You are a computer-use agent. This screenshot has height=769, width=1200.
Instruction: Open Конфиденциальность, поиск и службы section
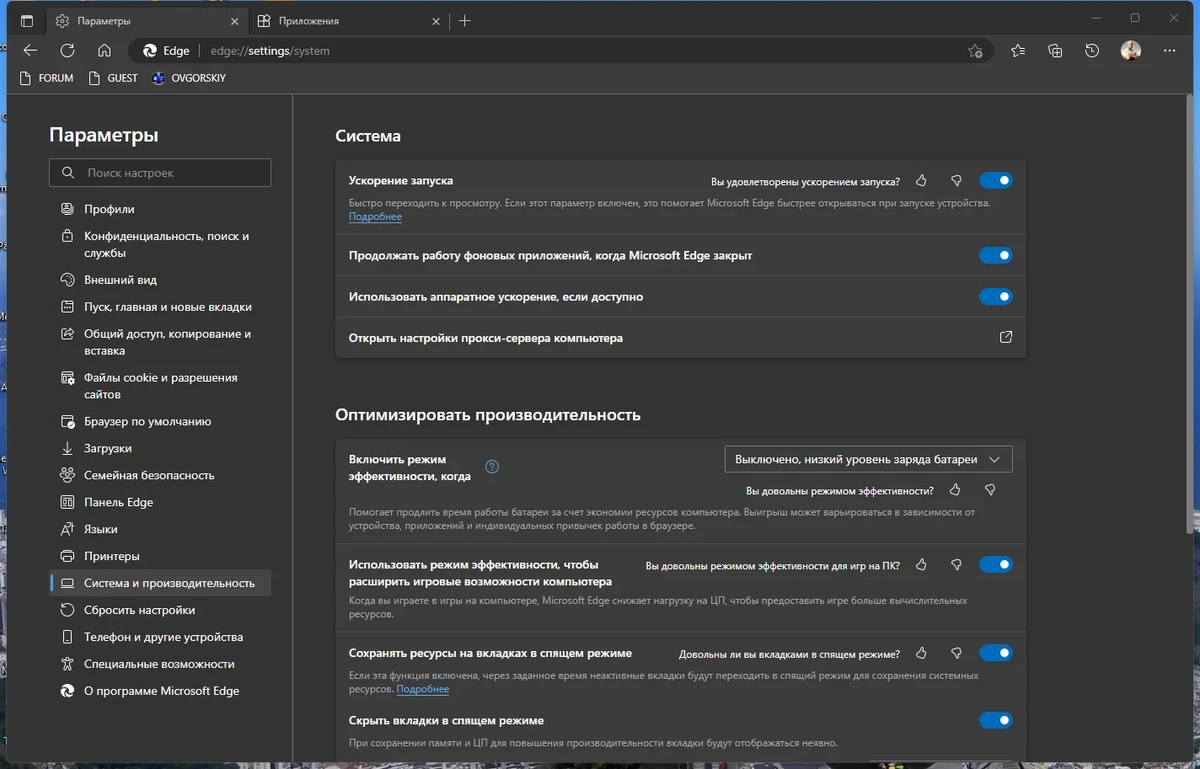[160, 245]
